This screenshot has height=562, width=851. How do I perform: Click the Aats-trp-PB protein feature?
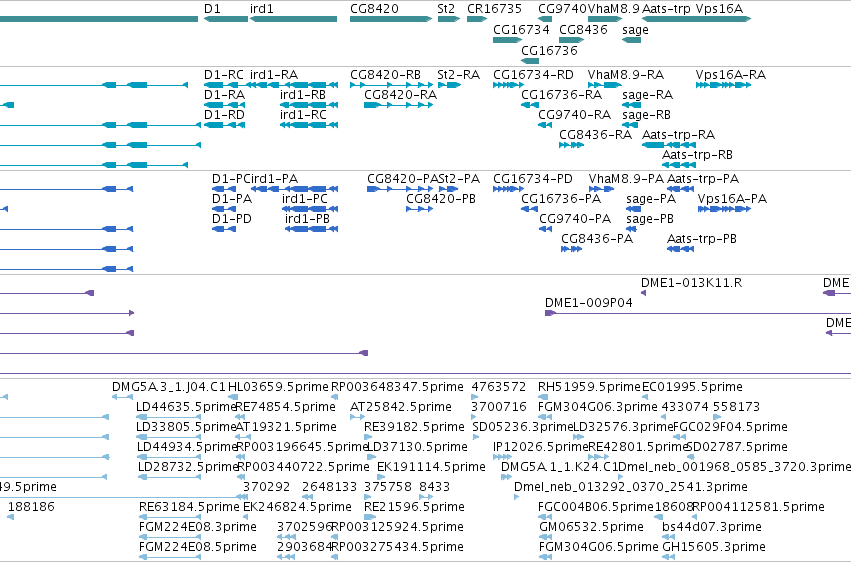680,250
